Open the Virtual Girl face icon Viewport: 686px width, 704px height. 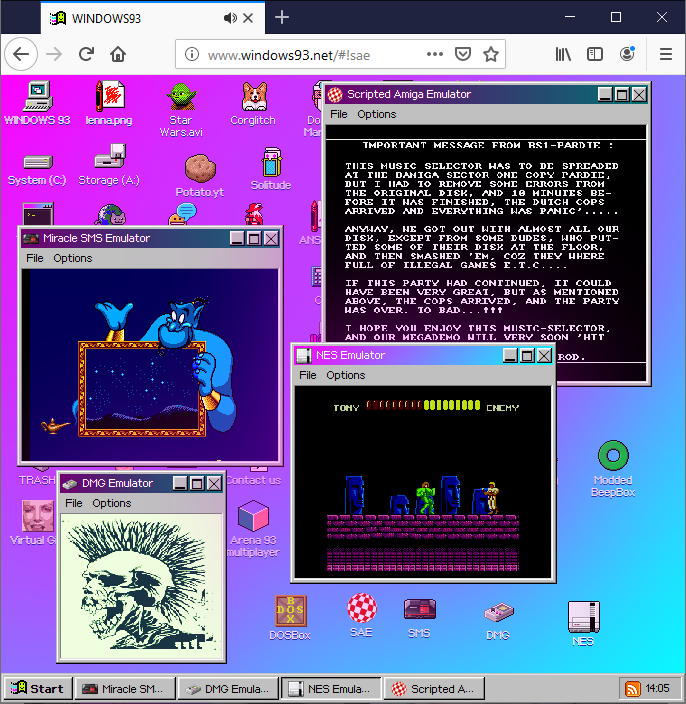[38, 515]
